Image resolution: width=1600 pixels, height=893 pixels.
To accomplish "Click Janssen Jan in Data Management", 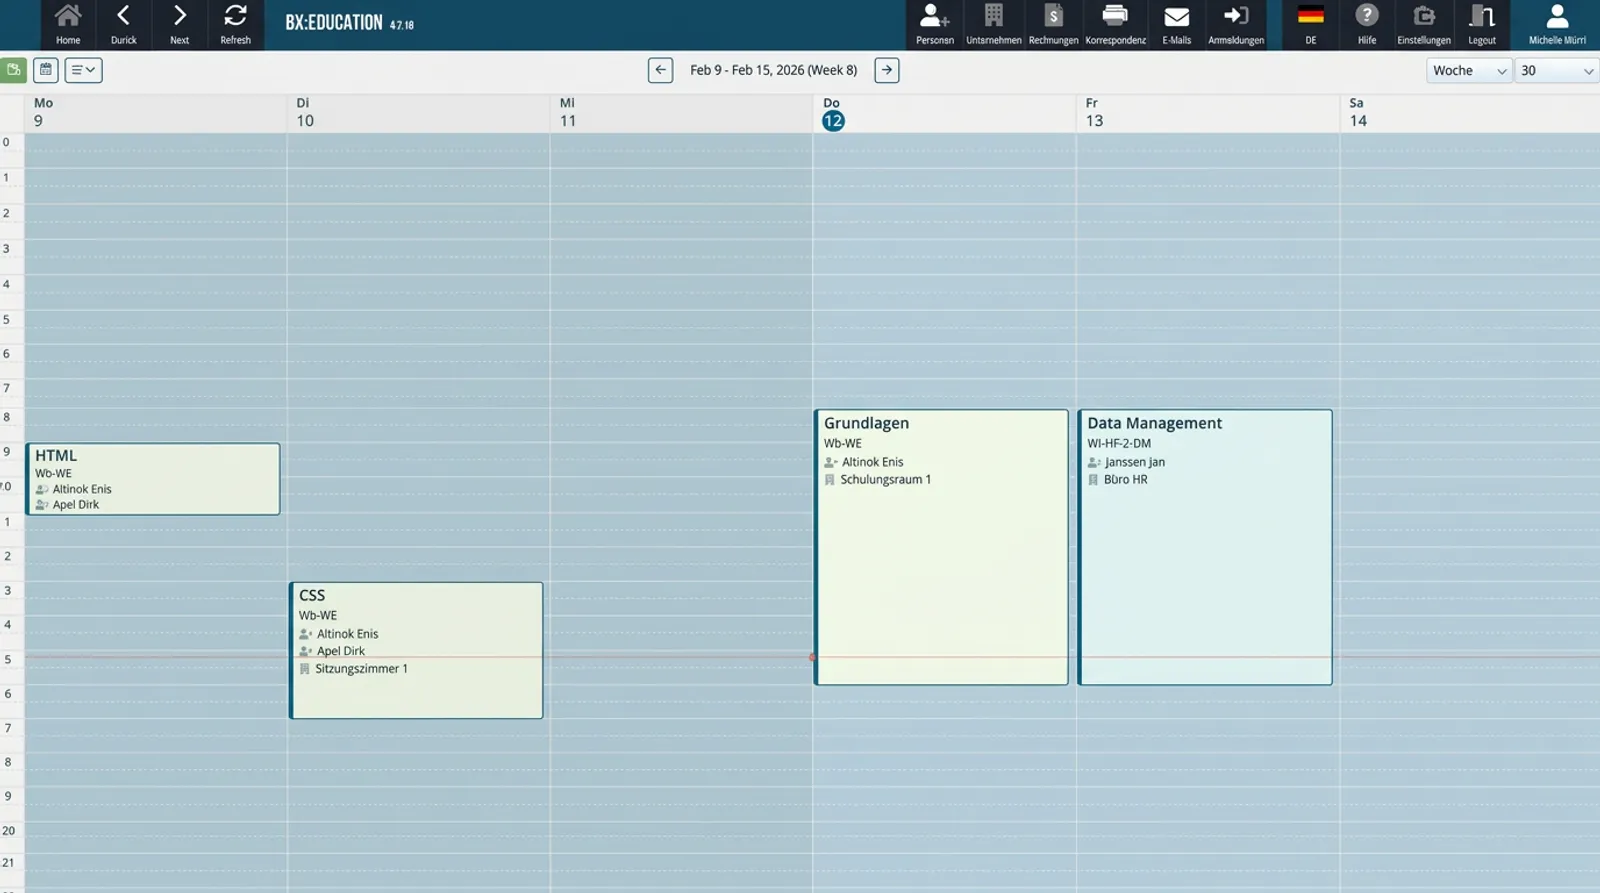I will (1135, 462).
